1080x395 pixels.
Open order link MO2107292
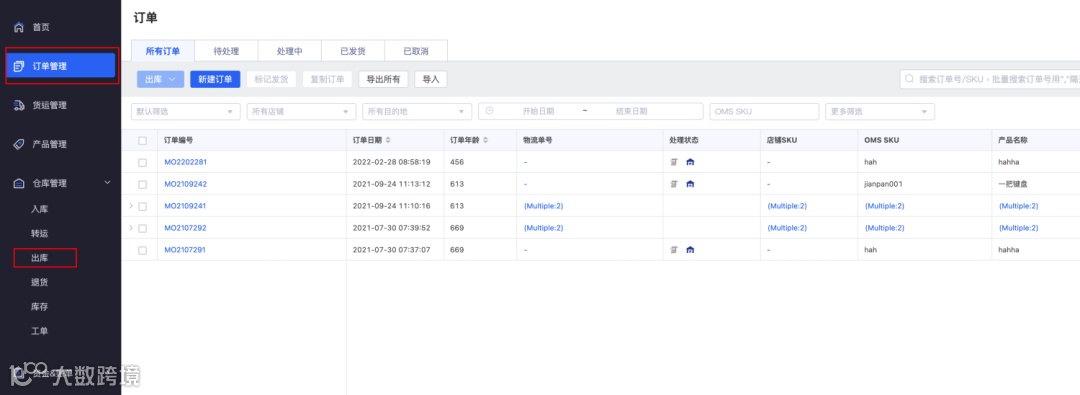coord(185,228)
